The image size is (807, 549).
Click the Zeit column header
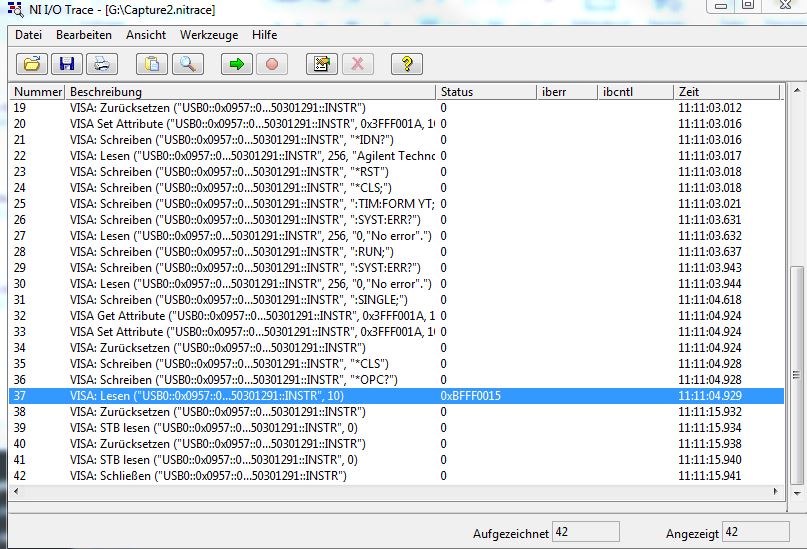(x=727, y=92)
